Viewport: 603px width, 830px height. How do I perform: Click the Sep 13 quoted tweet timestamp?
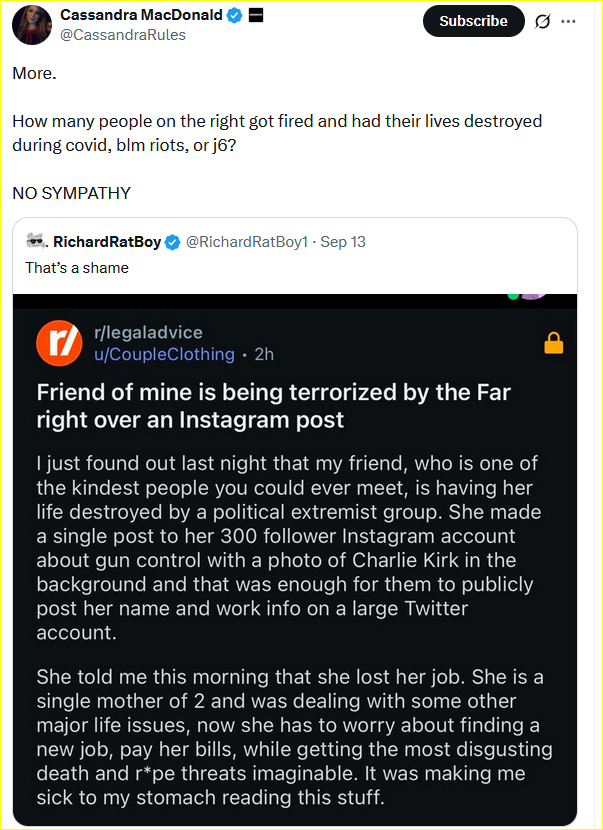[342, 242]
